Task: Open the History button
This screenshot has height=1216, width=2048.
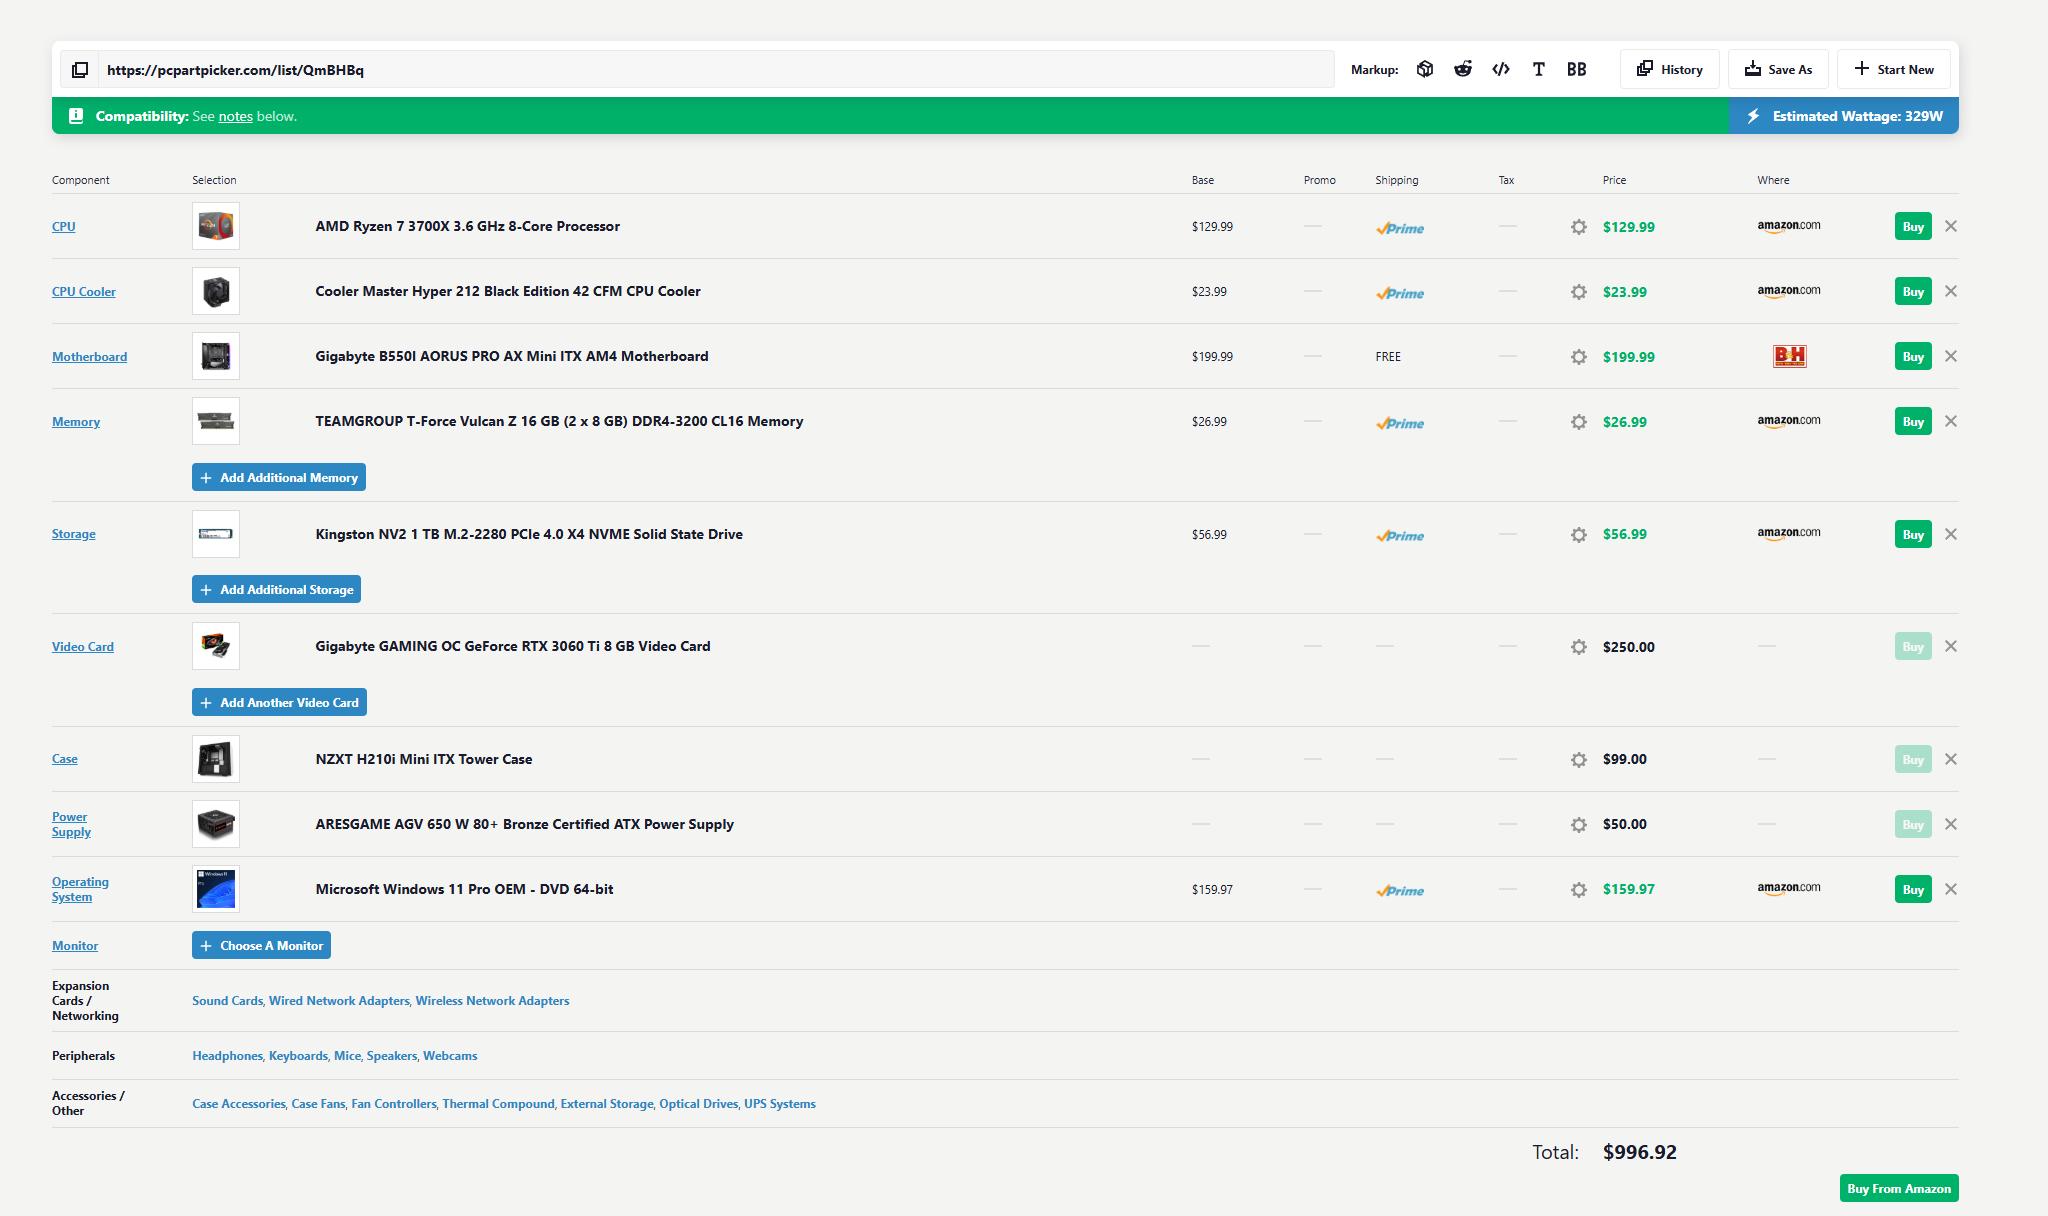Action: pos(1669,70)
